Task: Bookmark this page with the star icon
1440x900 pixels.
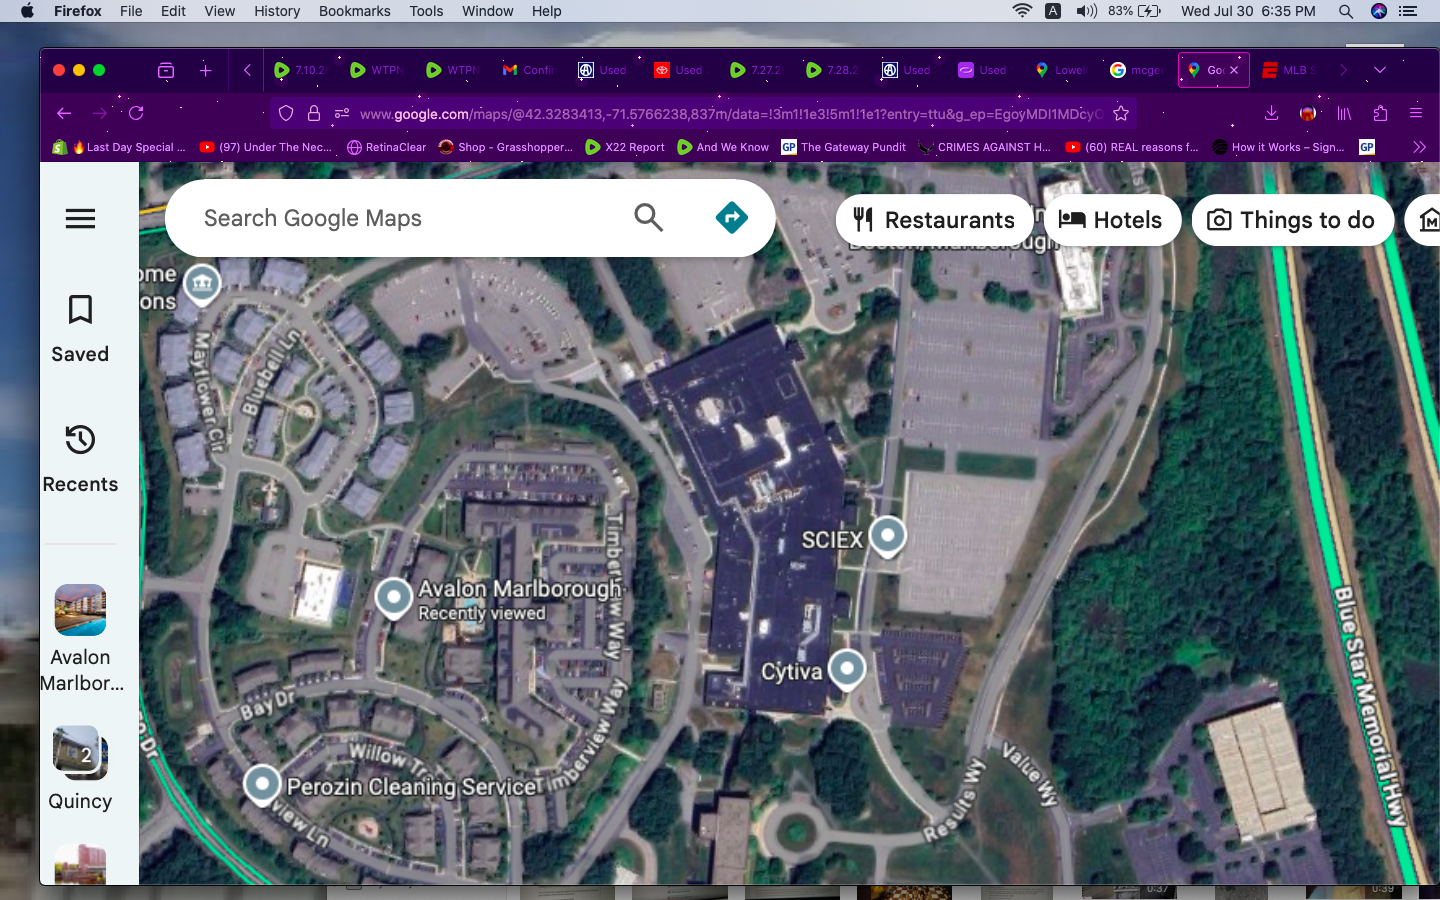Action: tap(1121, 113)
